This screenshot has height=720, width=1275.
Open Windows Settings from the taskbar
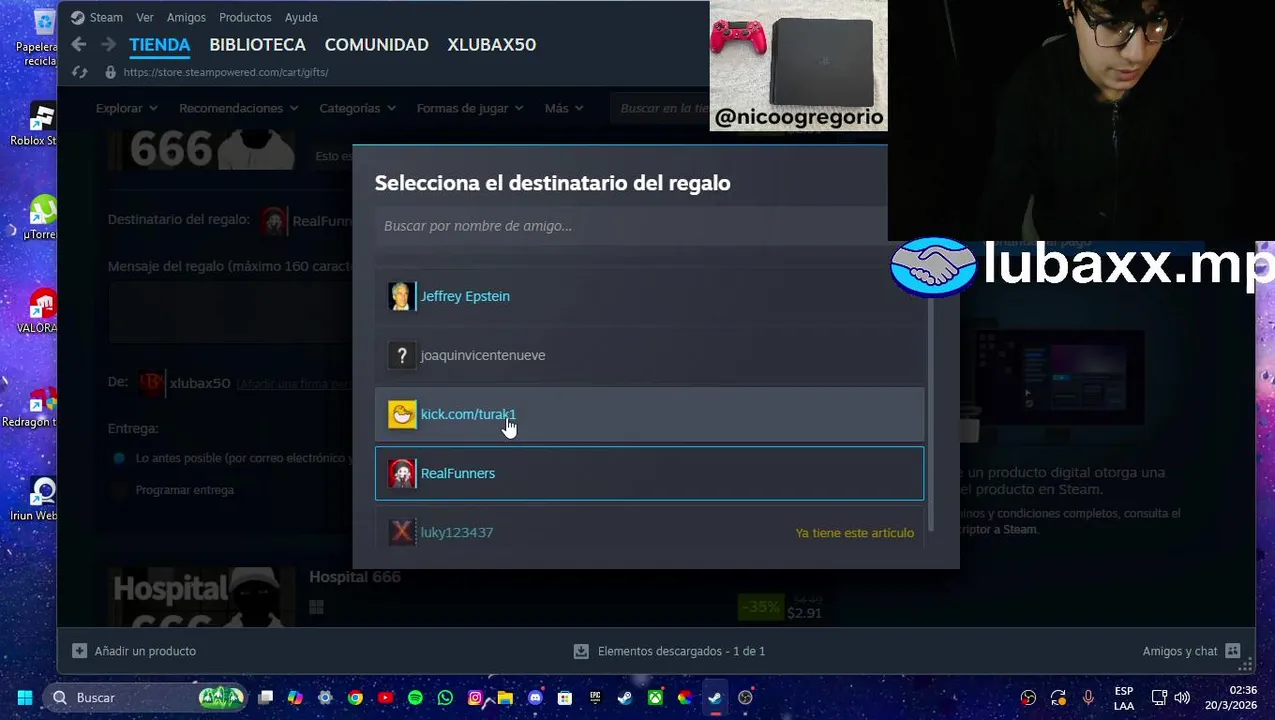[325, 698]
